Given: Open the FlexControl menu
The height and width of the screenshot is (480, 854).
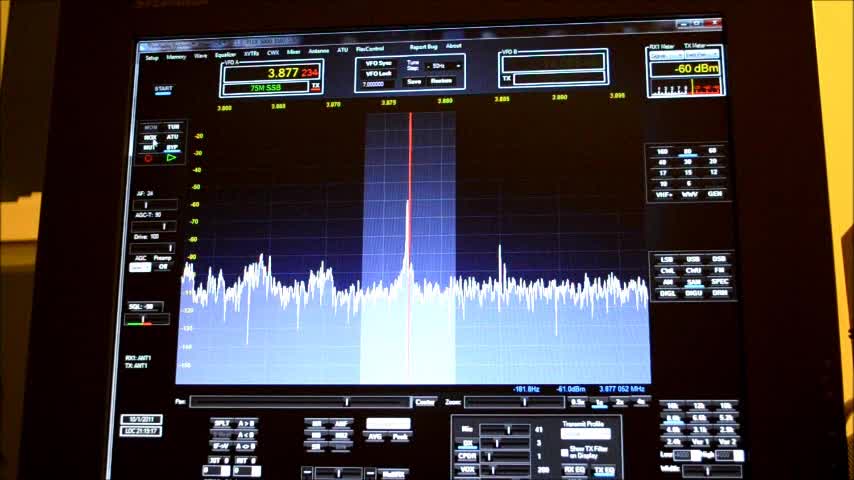Looking at the screenshot, I should pos(370,49).
